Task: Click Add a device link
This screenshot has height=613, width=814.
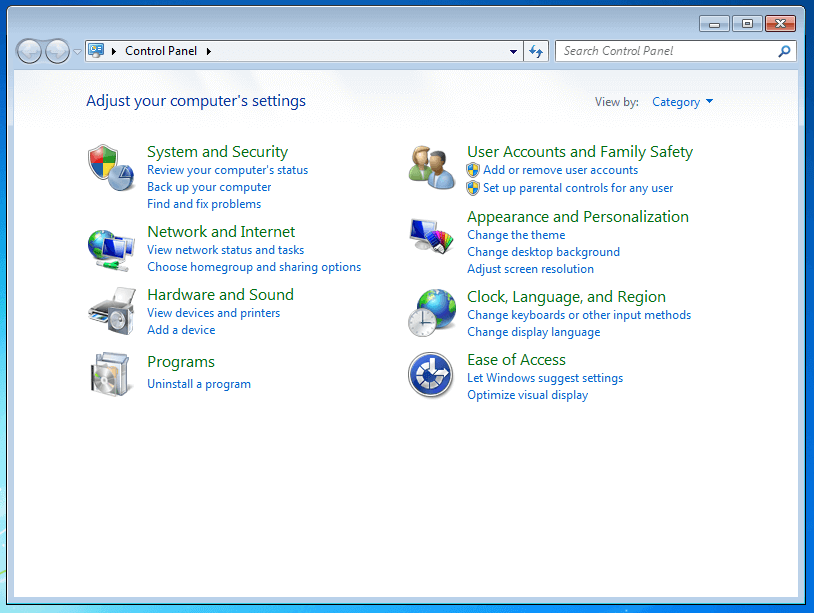Action: pyautogui.click(x=181, y=330)
